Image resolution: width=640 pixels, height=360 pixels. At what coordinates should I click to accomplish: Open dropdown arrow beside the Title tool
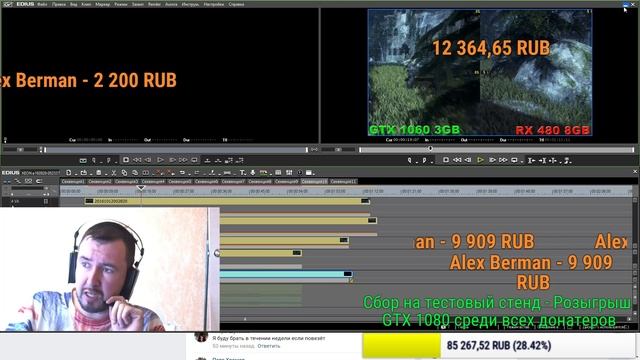(x=246, y=173)
